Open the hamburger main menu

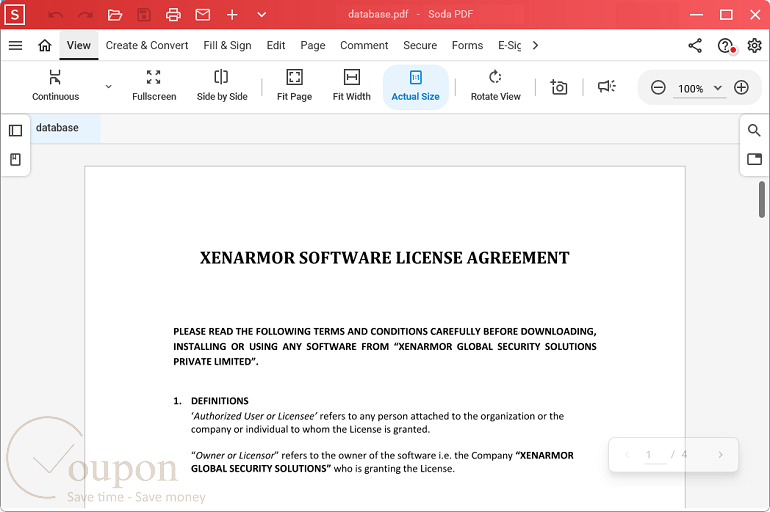(16, 46)
